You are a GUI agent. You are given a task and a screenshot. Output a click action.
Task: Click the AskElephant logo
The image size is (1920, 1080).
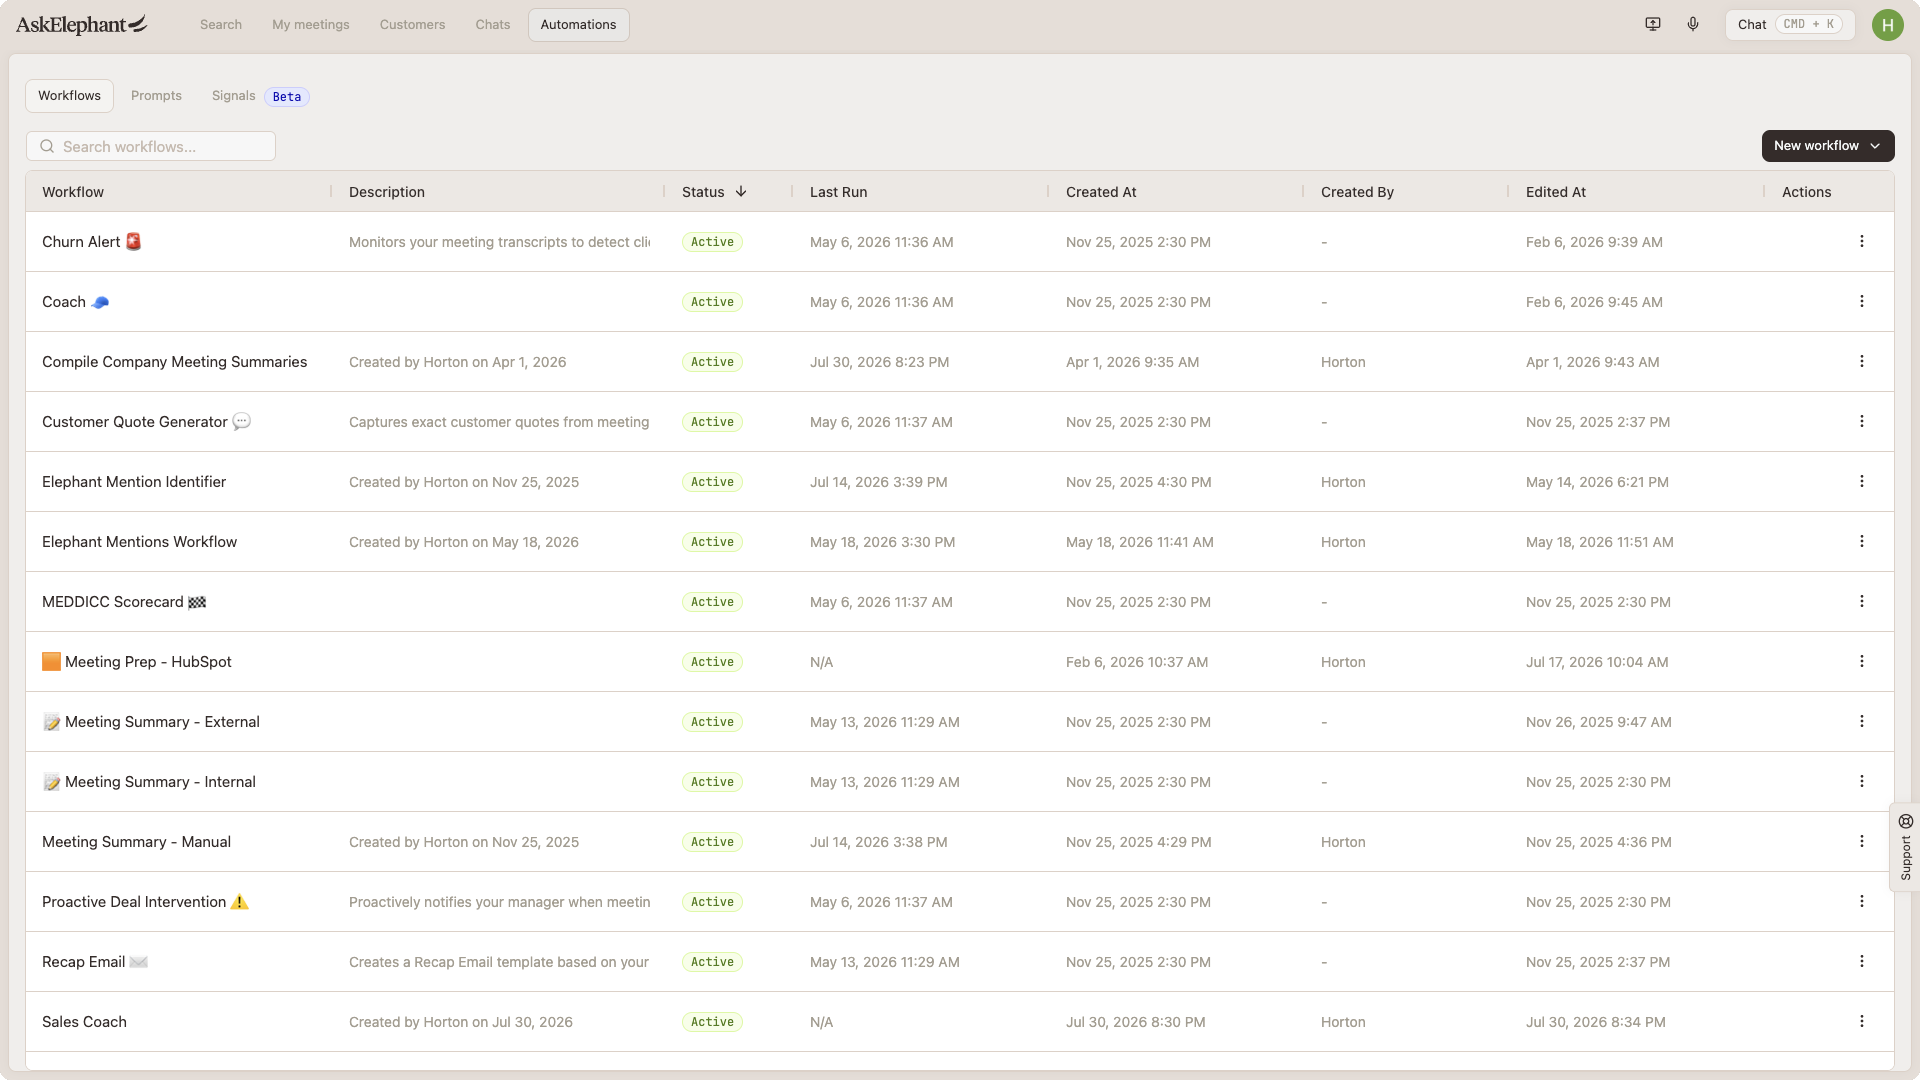coord(82,24)
